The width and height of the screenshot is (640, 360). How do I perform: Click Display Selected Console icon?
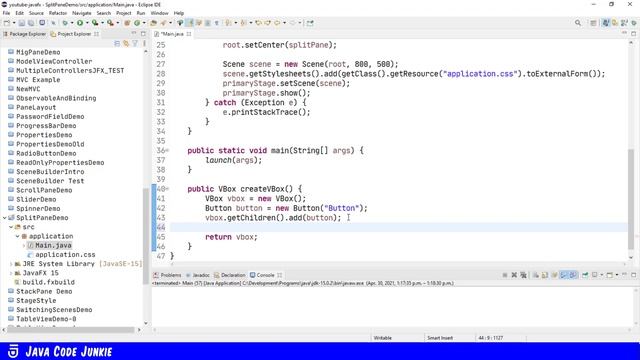(x=595, y=275)
